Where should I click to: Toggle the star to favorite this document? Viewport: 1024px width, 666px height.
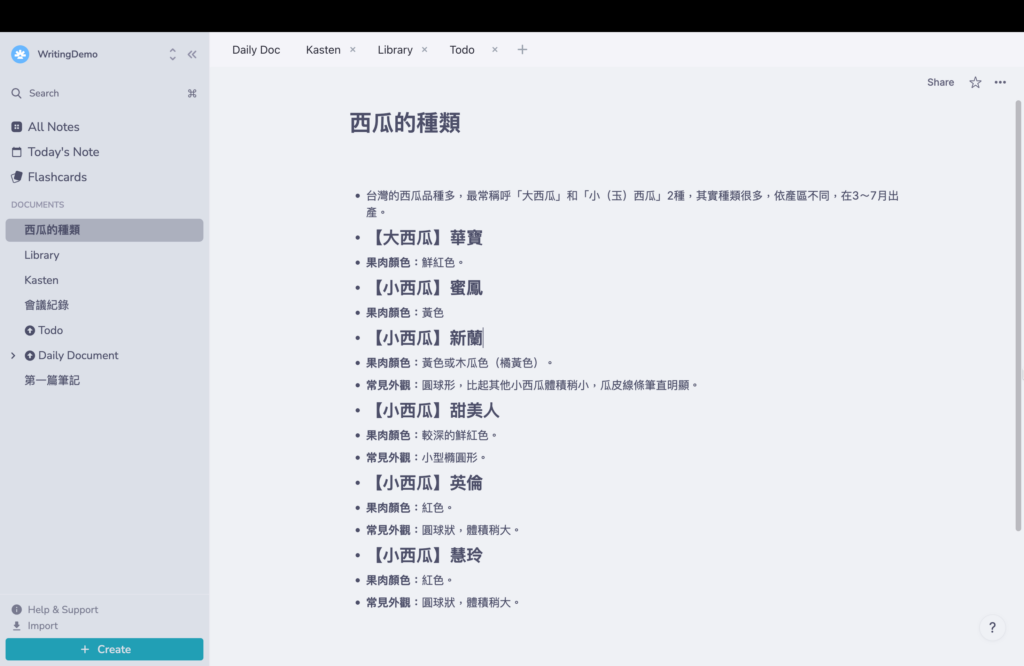pyautogui.click(x=975, y=82)
